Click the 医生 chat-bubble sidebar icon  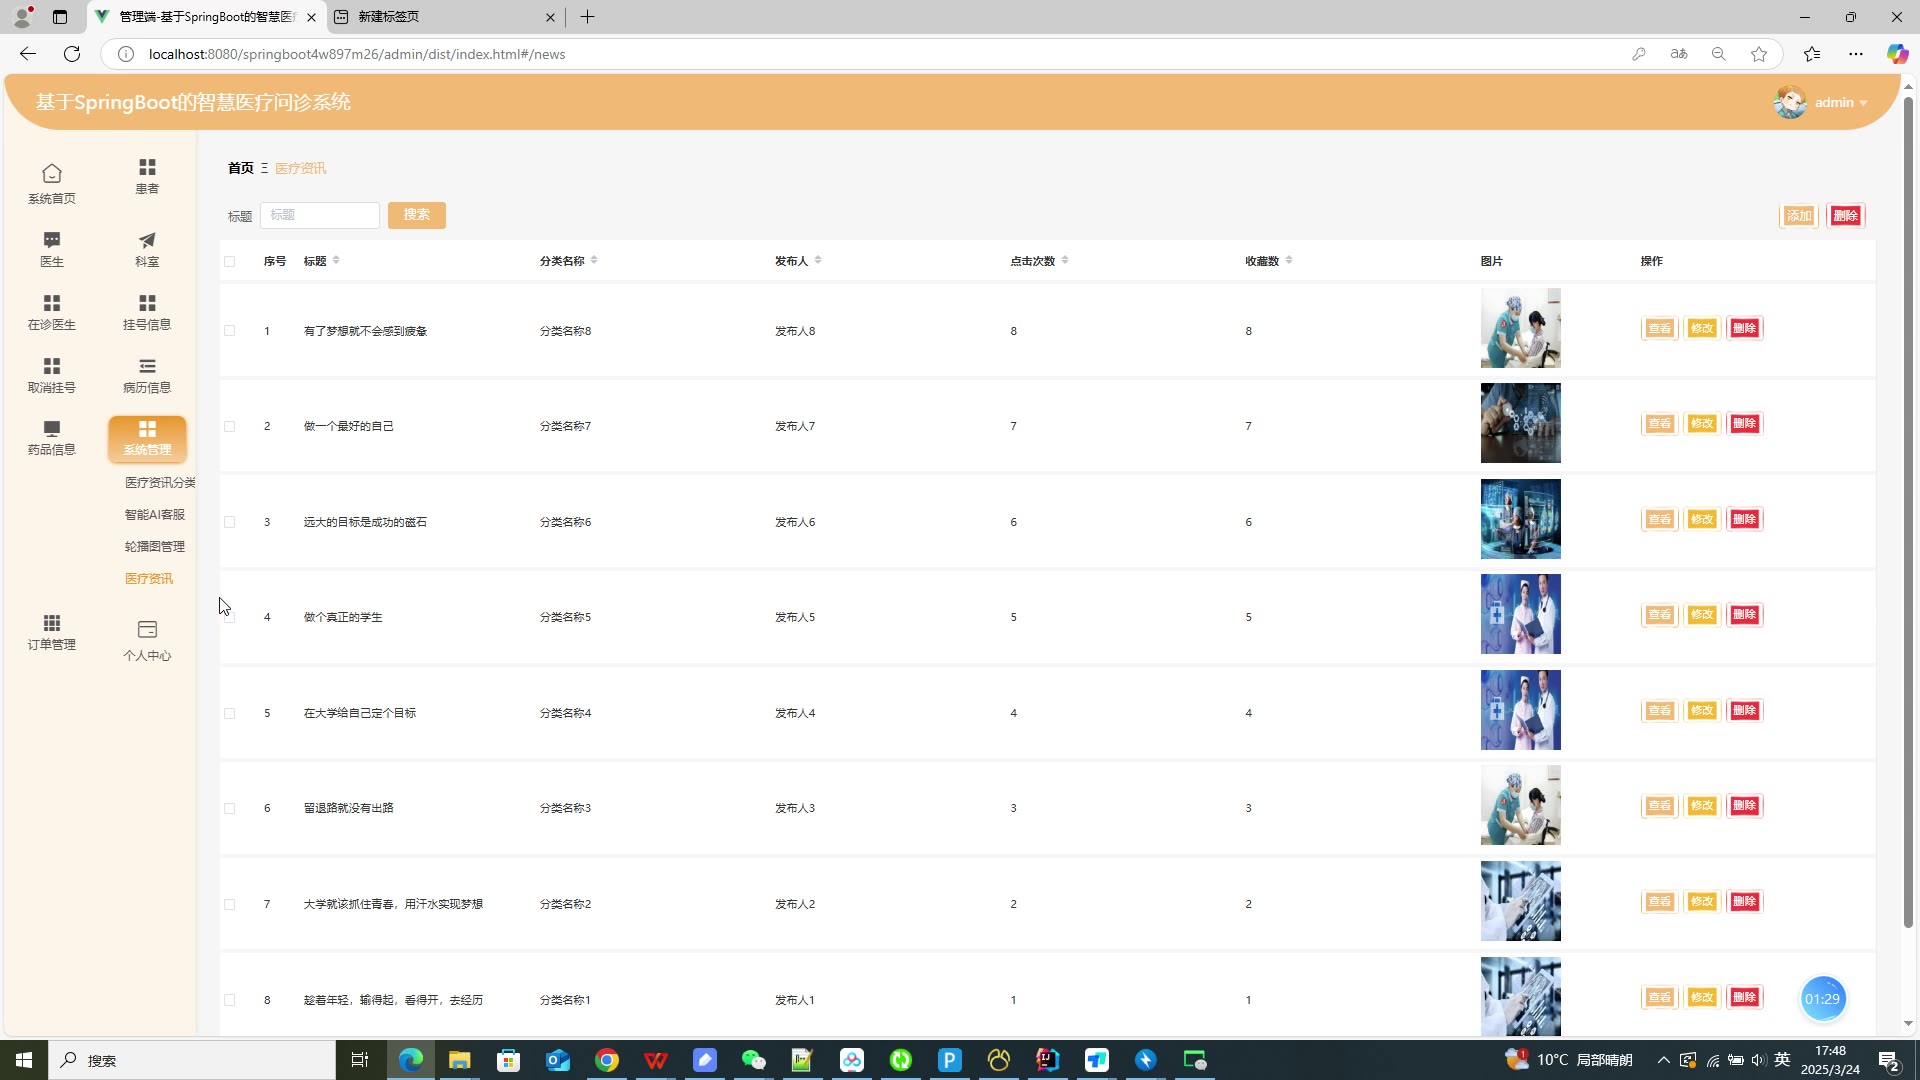coord(52,240)
